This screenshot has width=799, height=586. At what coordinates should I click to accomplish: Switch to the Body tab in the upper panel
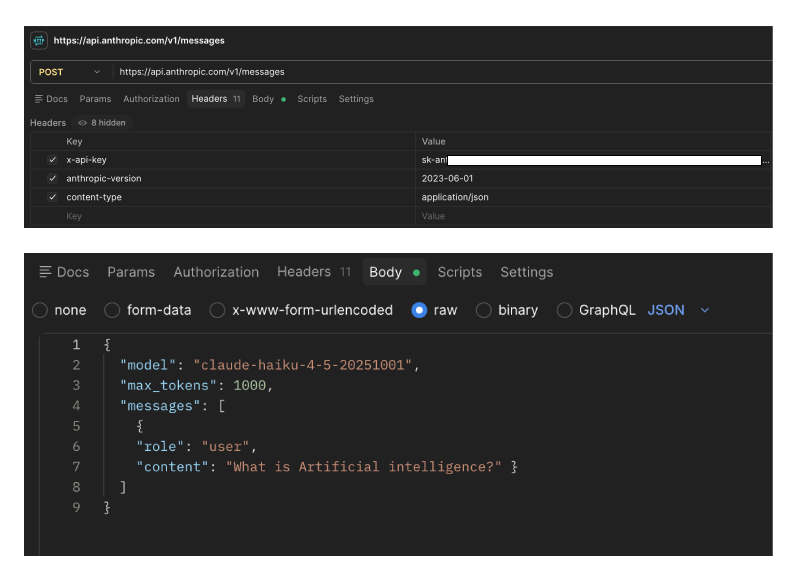pos(269,99)
